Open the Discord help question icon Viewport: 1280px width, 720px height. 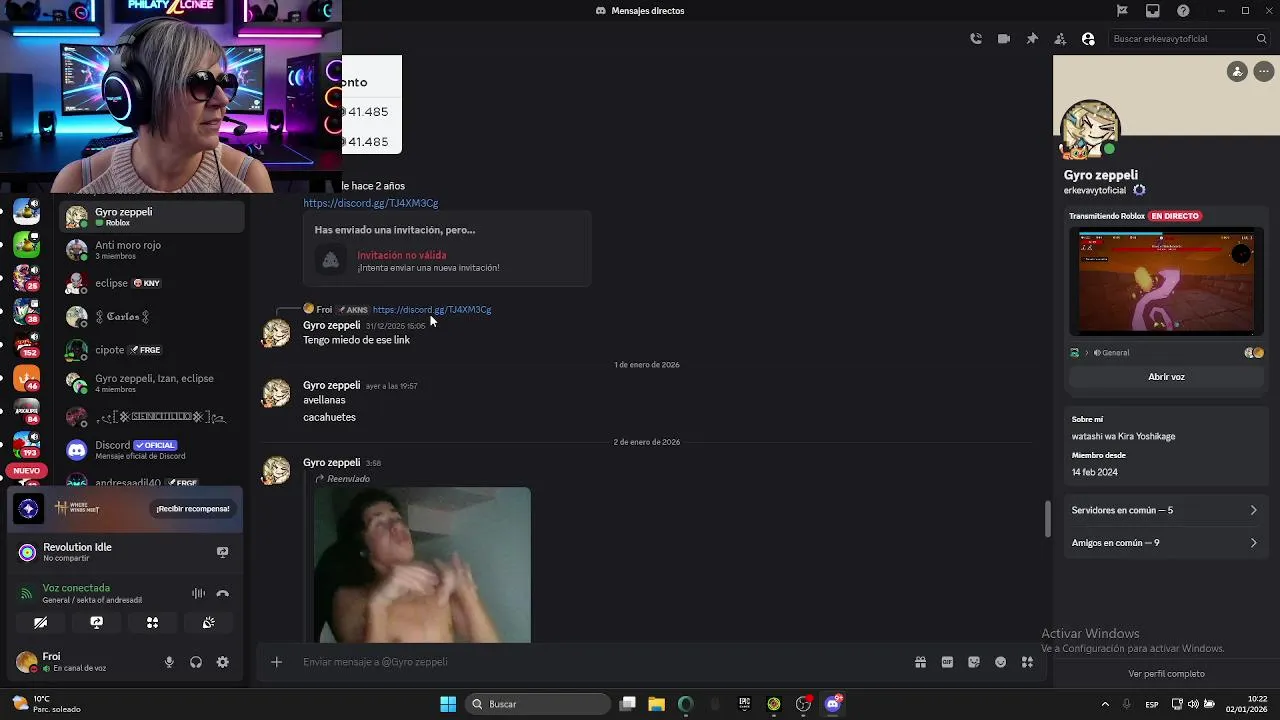1183,11
